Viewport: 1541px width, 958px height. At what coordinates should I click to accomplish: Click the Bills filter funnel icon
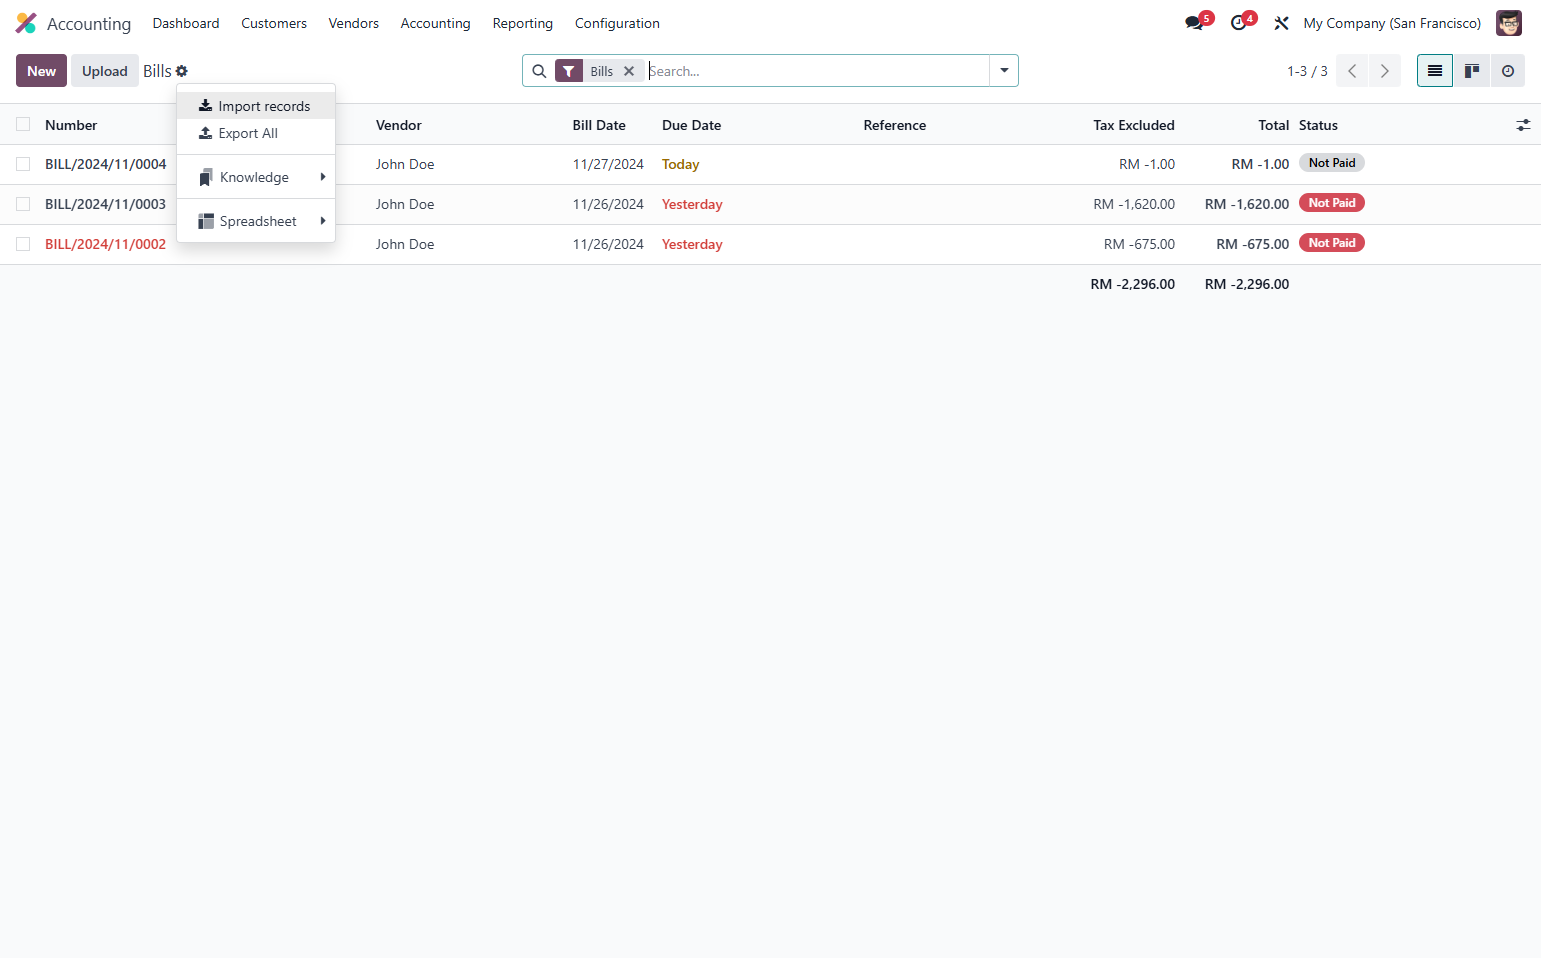tap(569, 71)
